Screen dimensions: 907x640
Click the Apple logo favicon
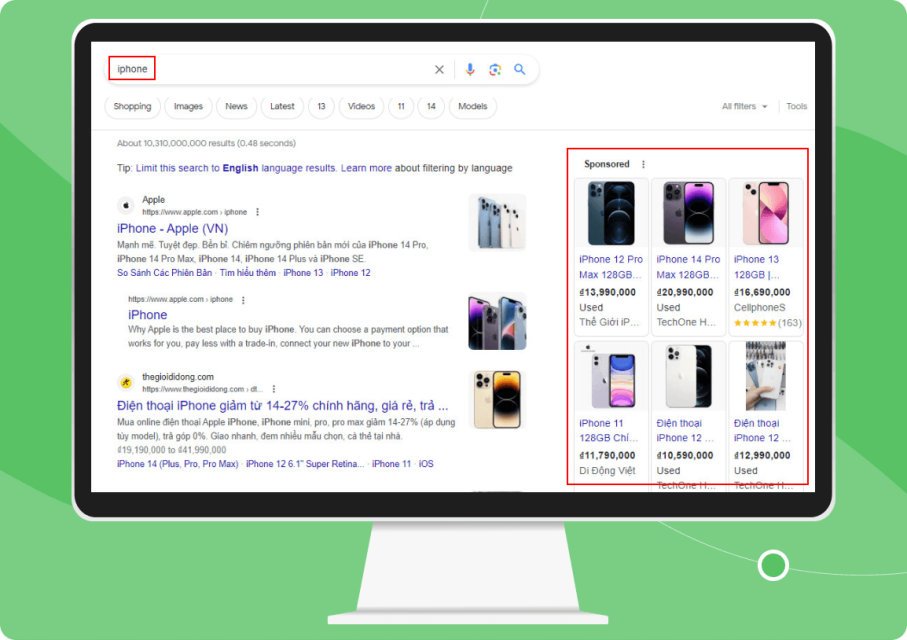coord(126,205)
